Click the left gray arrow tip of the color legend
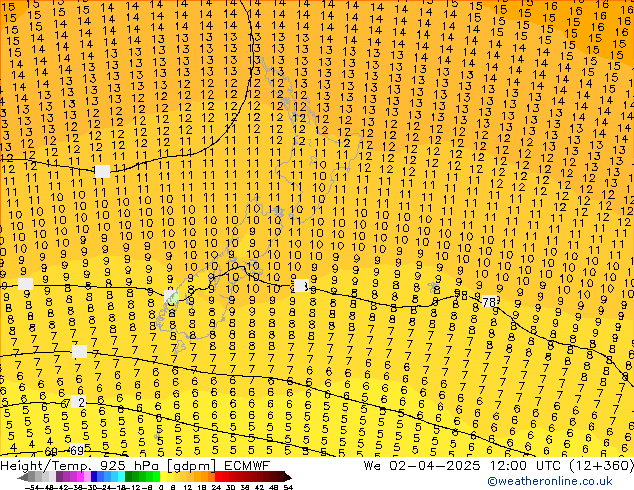 click(x=21, y=478)
